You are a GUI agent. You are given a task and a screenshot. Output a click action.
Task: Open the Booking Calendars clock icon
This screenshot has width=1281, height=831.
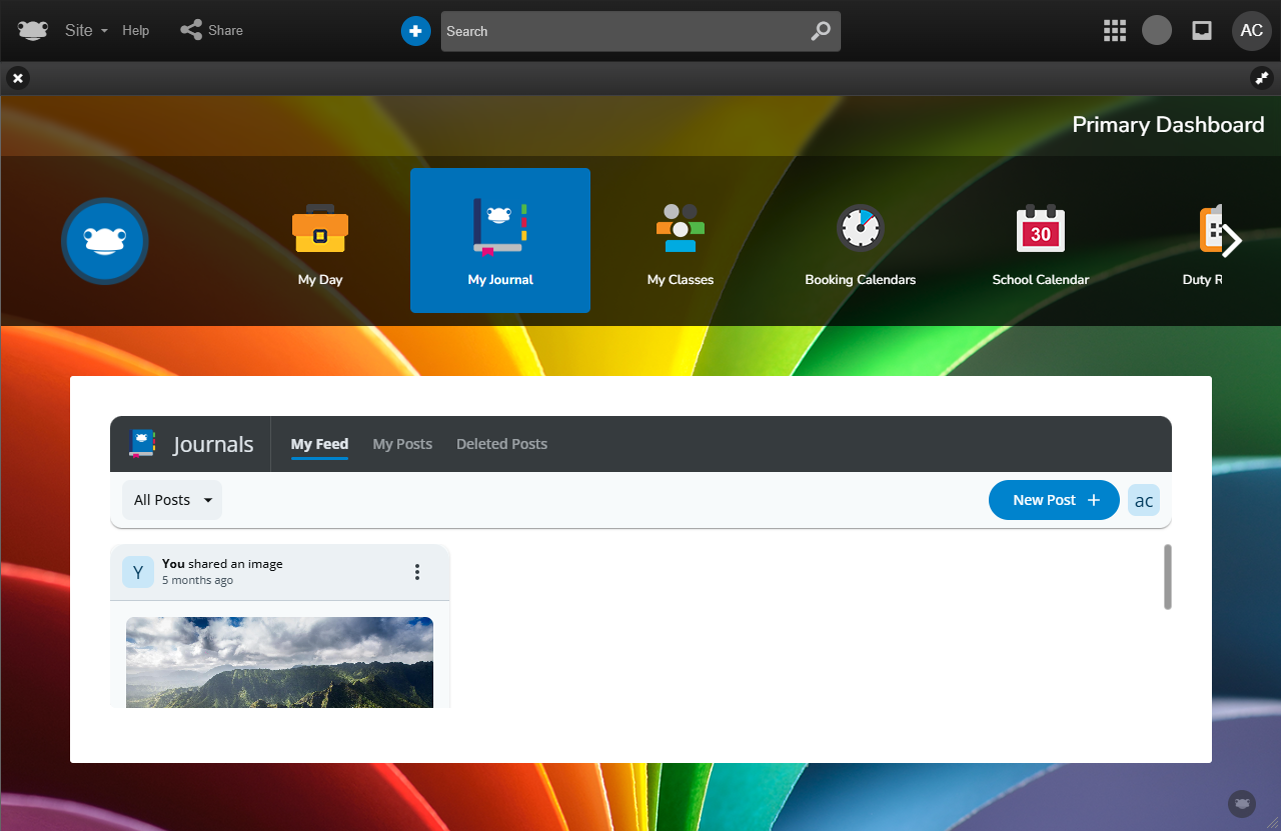(x=860, y=229)
